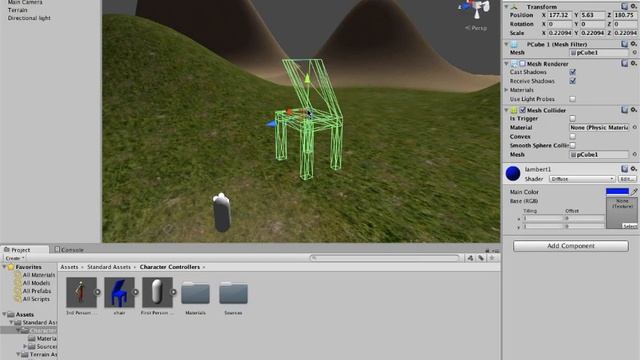Select the chair asset thumbnail
This screenshot has width=640, height=360.
[x=119, y=292]
